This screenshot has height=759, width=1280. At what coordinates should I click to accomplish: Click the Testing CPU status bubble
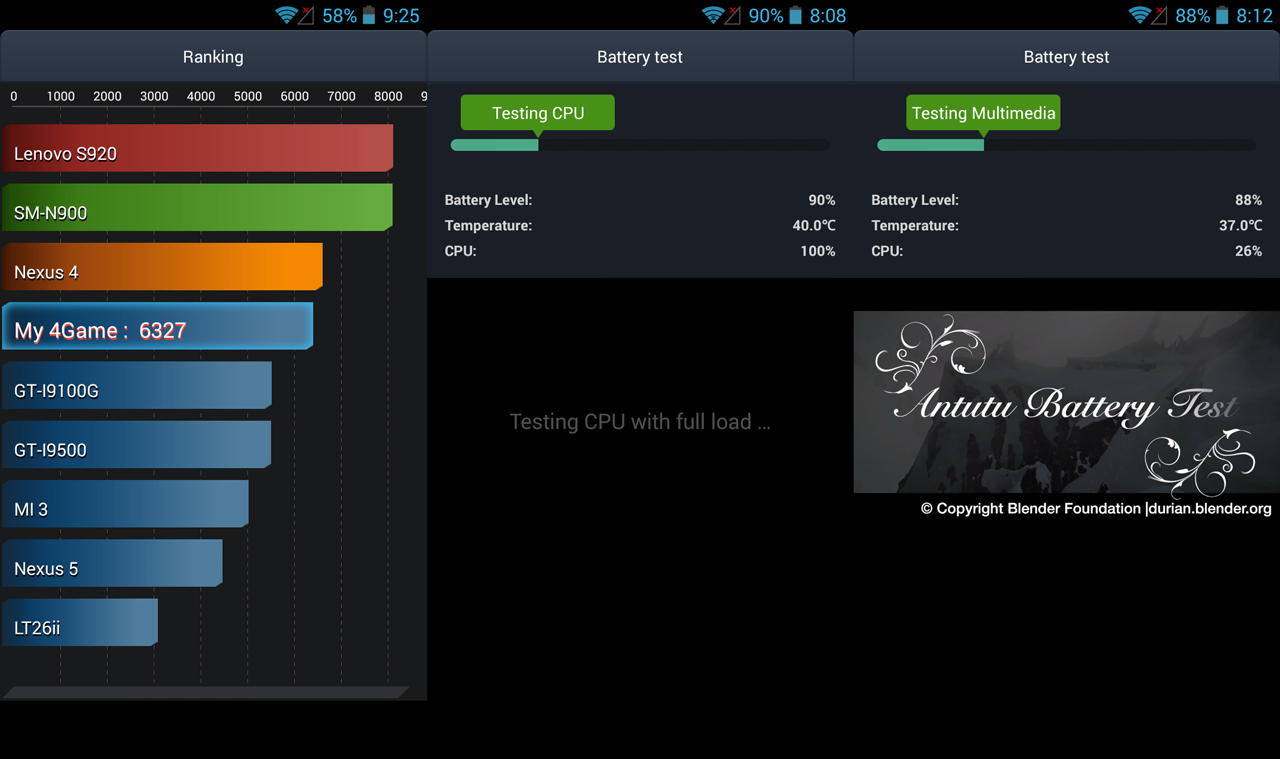(x=538, y=113)
